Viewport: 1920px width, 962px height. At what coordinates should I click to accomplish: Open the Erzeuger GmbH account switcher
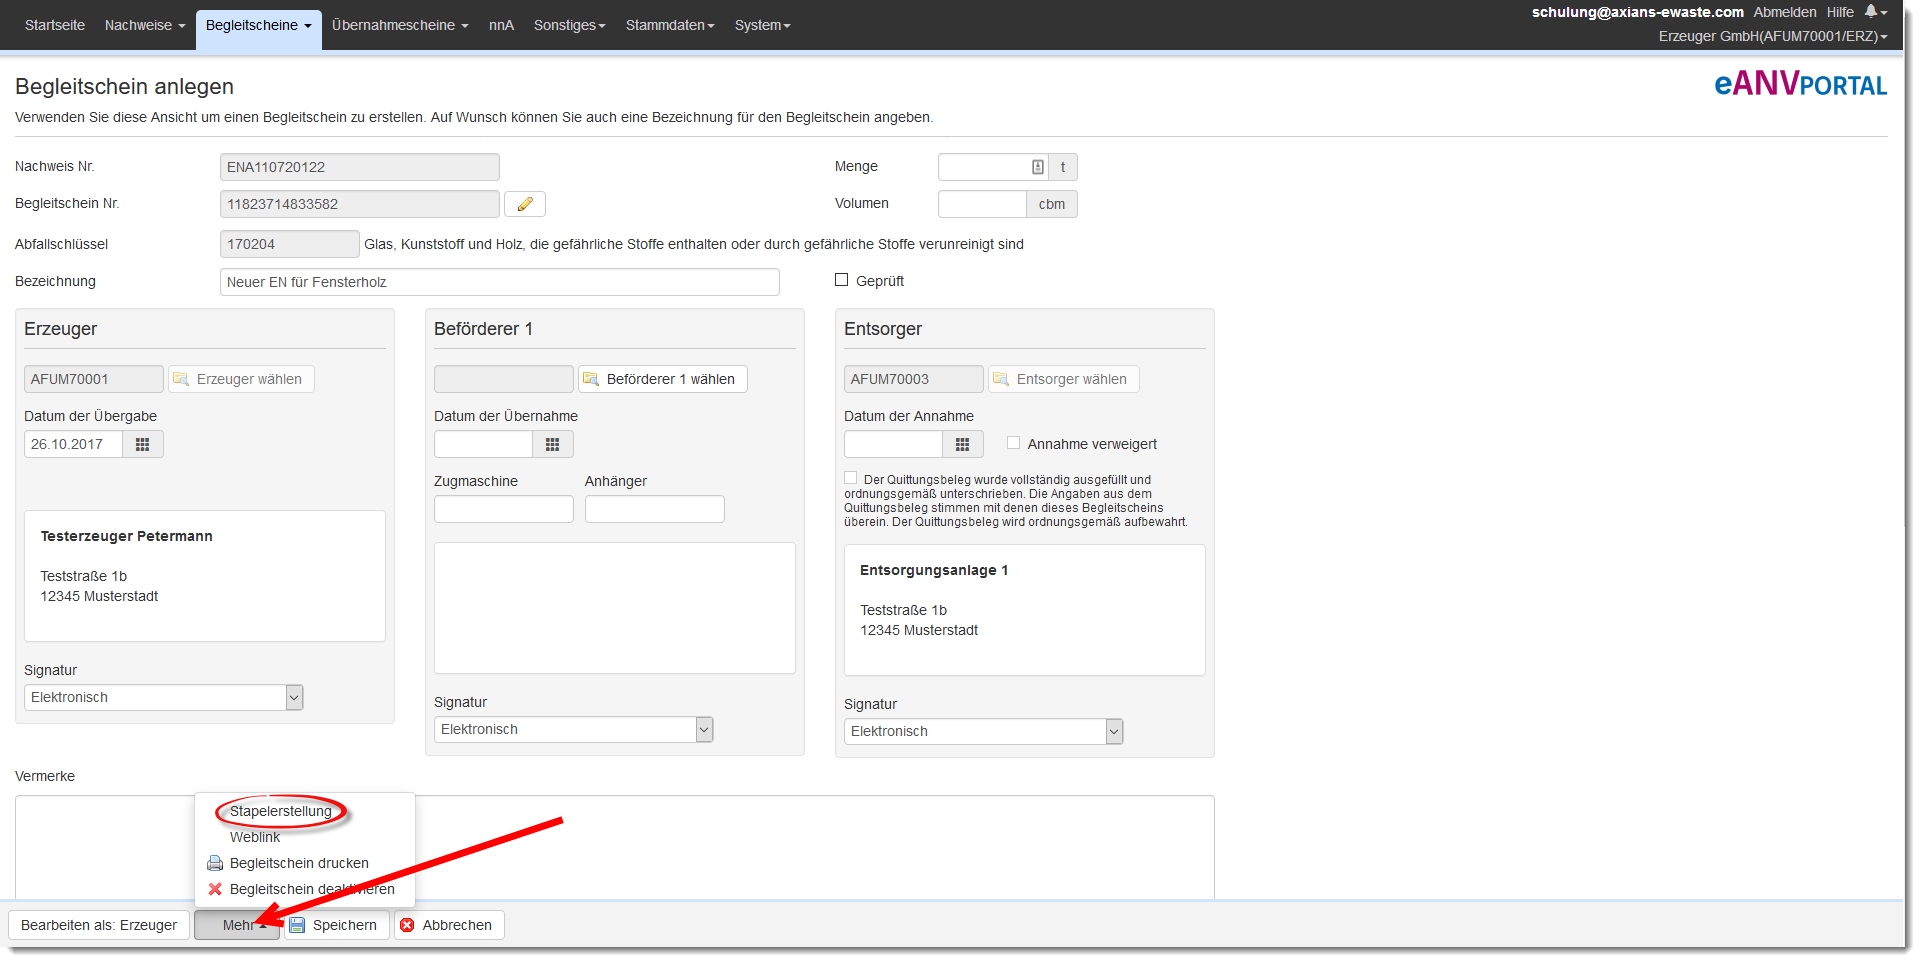[1773, 36]
